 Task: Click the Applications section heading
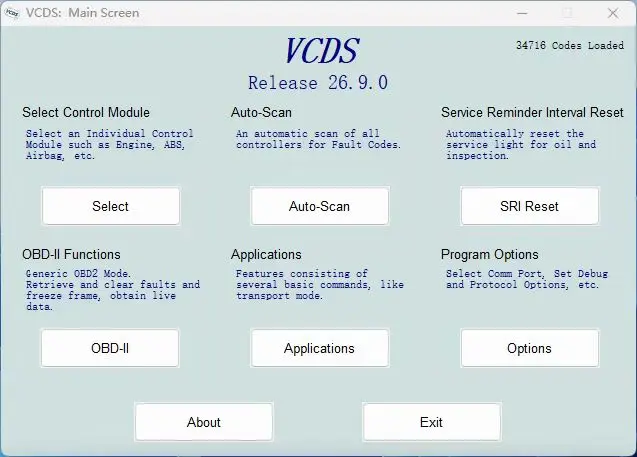tap(266, 254)
